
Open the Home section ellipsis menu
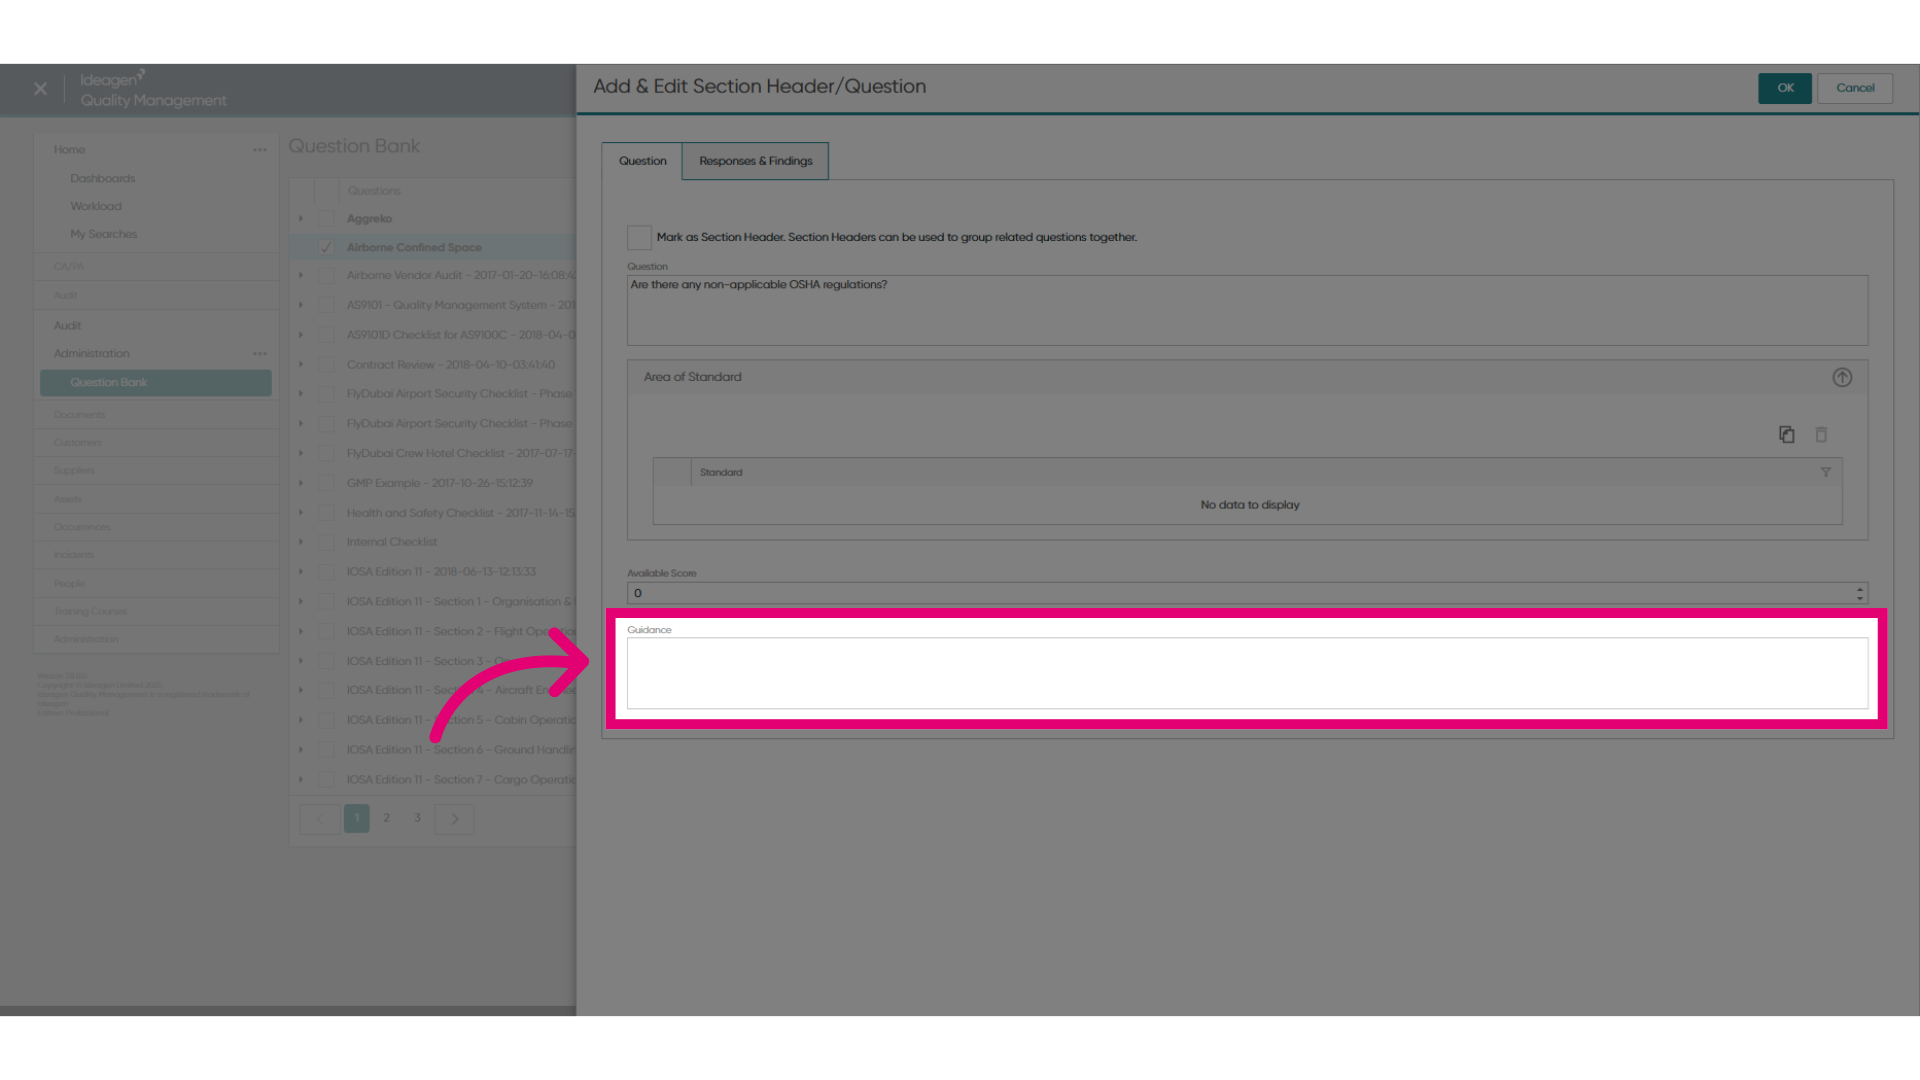(260, 150)
